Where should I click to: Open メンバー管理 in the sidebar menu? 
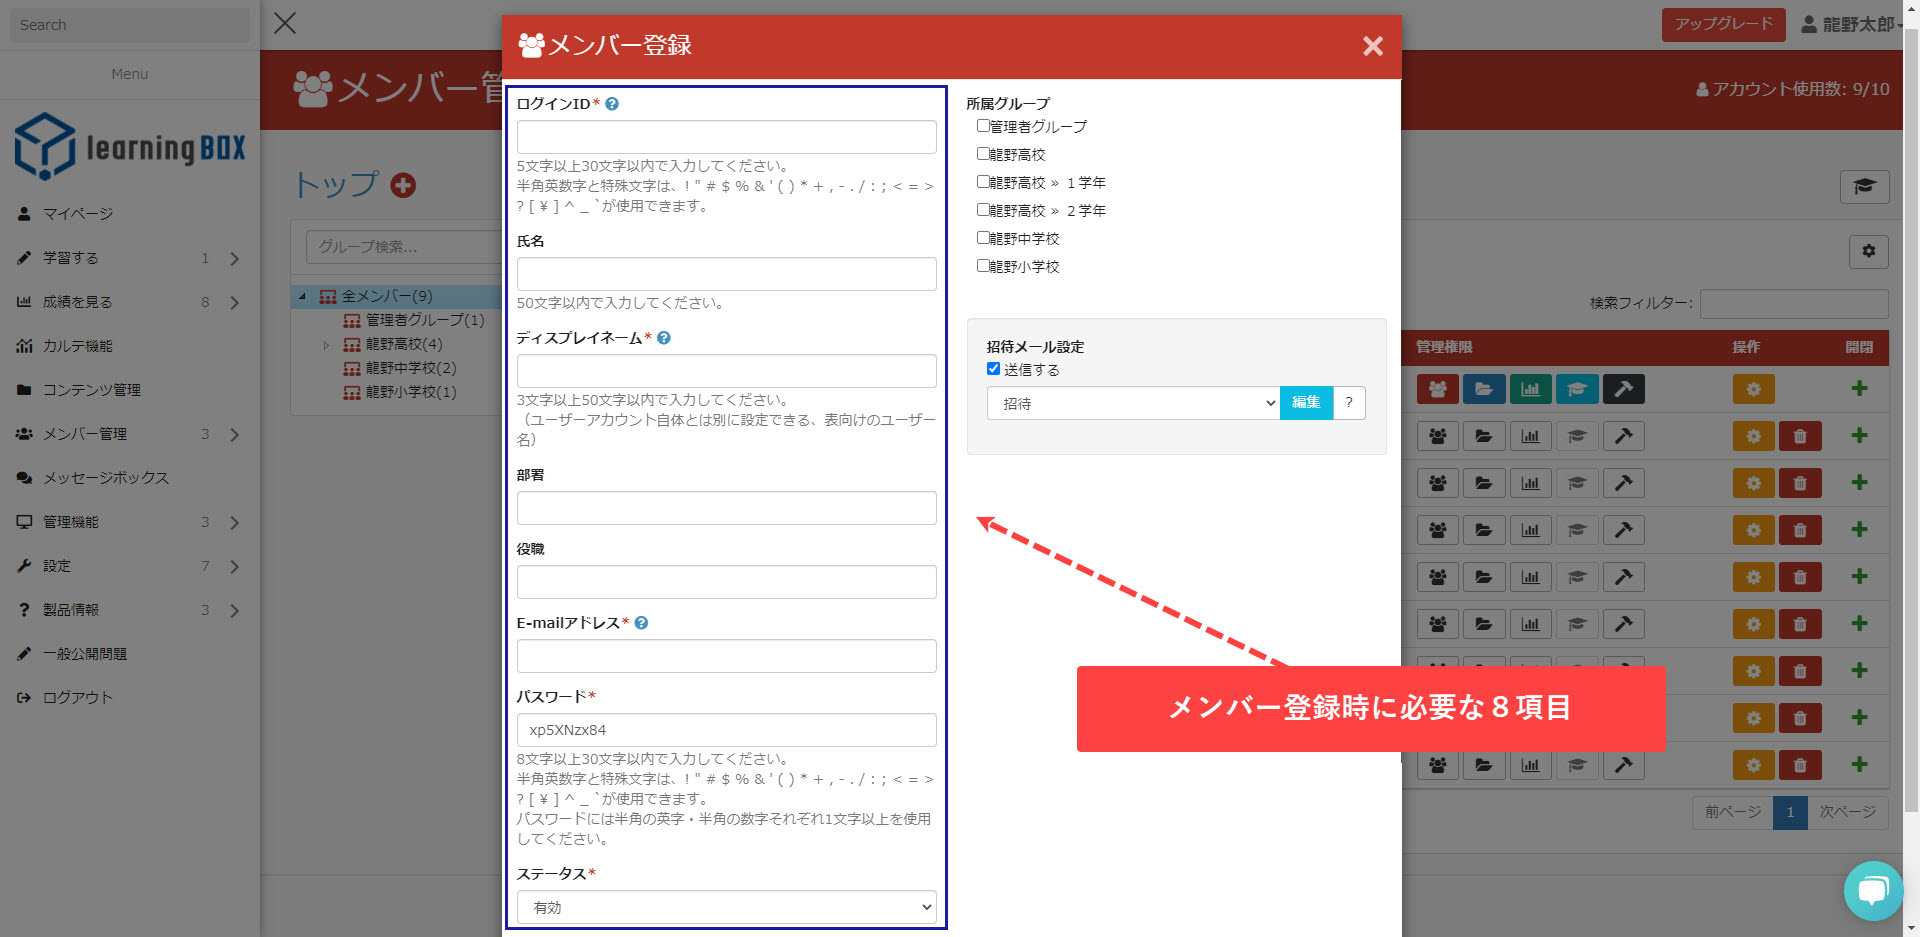pyautogui.click(x=85, y=434)
